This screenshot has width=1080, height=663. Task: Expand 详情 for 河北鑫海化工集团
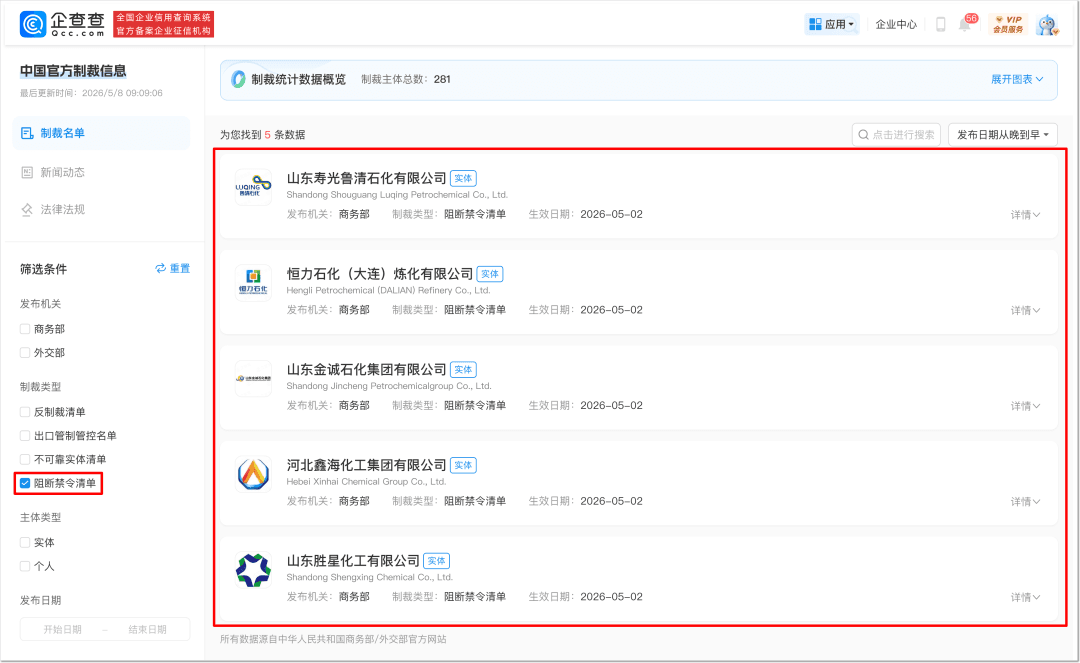(x=1025, y=502)
